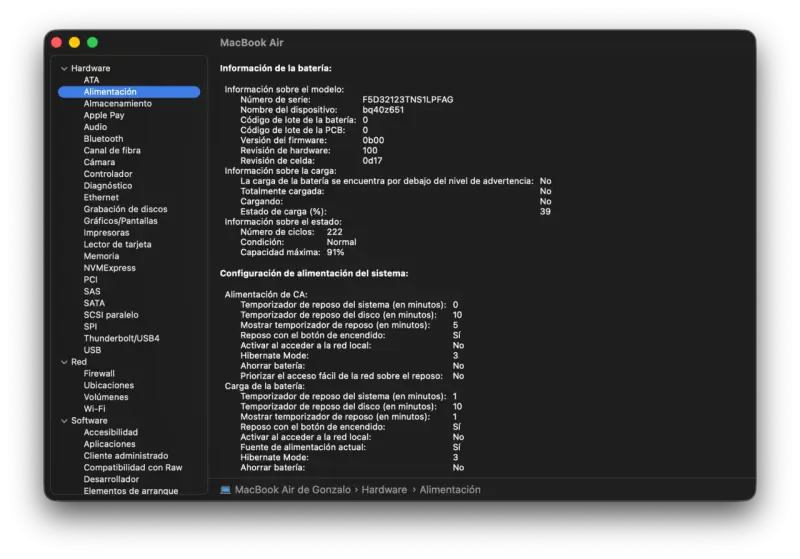Select Wi-Fi under Red
Viewport: 800px width, 559px height.
tap(94, 409)
